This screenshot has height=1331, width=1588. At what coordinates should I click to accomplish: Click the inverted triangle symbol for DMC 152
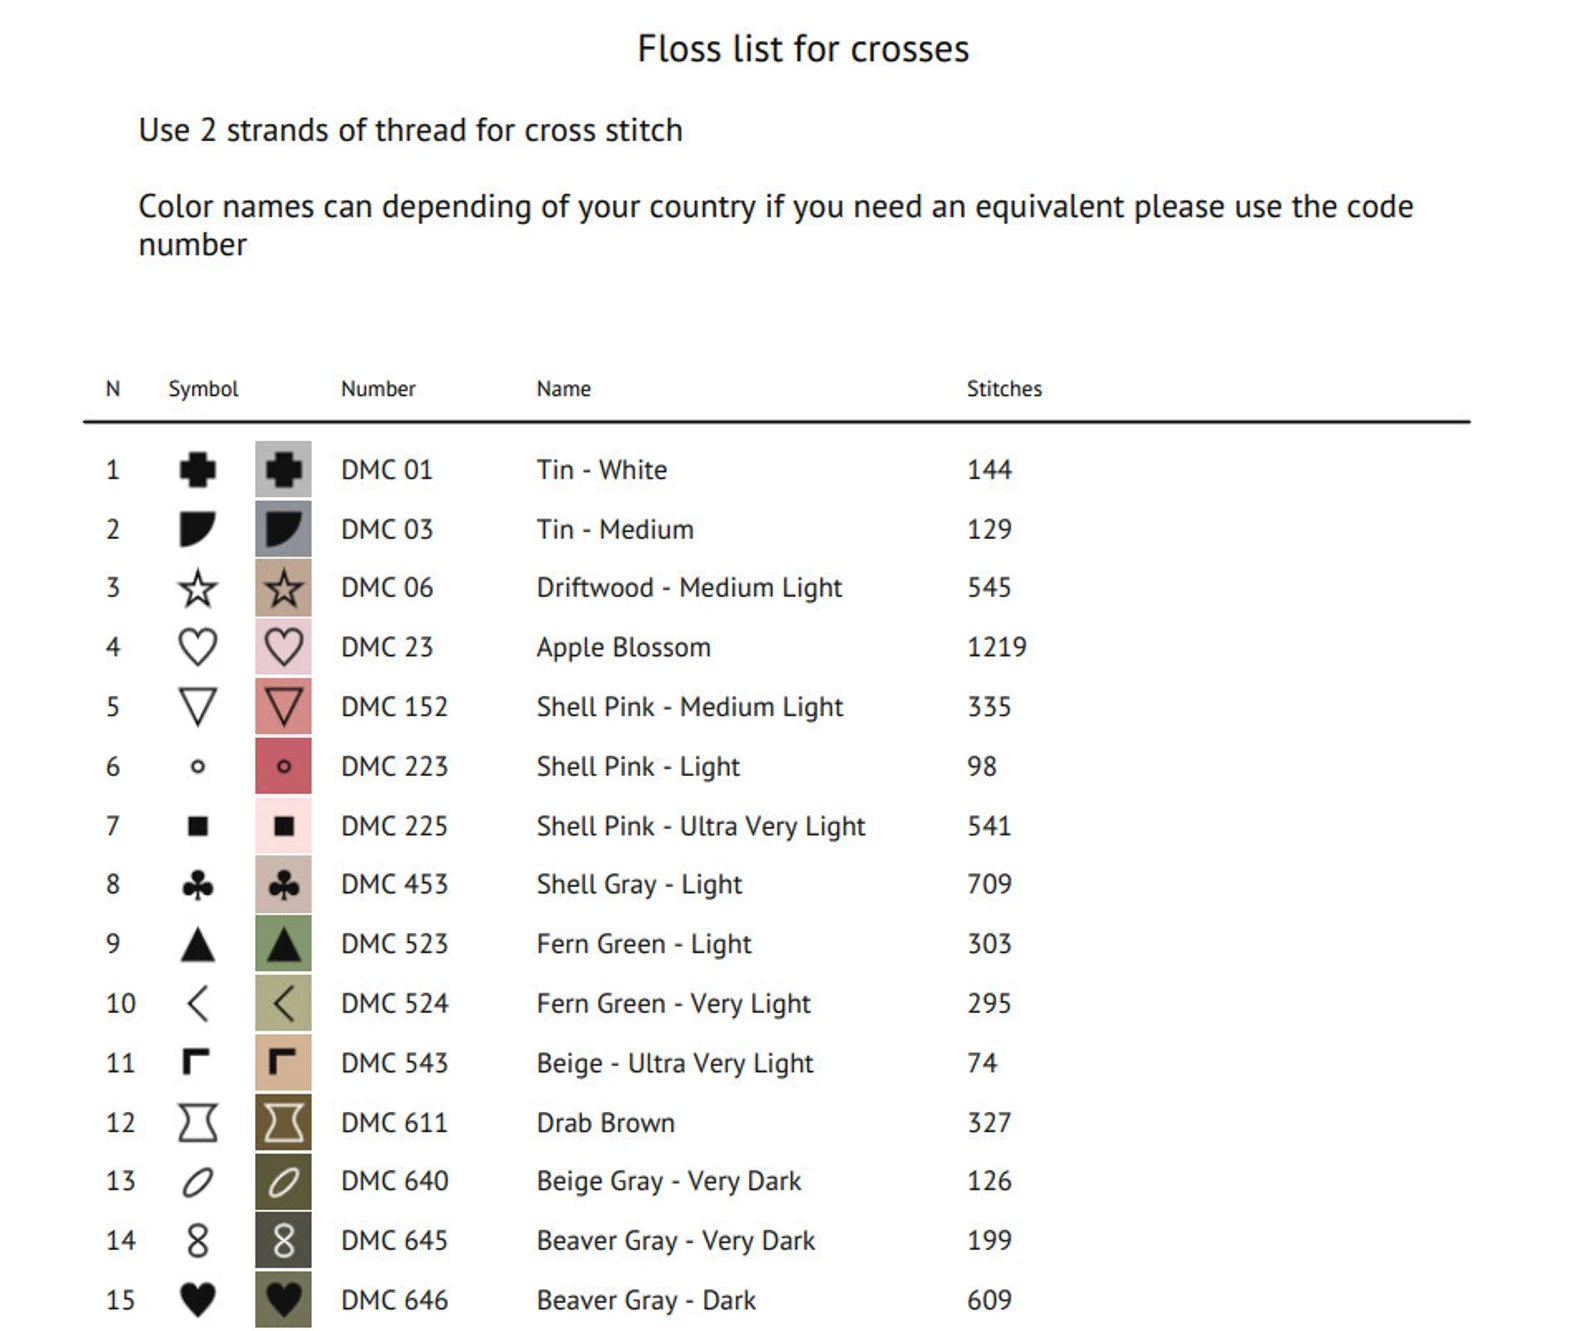click(197, 707)
